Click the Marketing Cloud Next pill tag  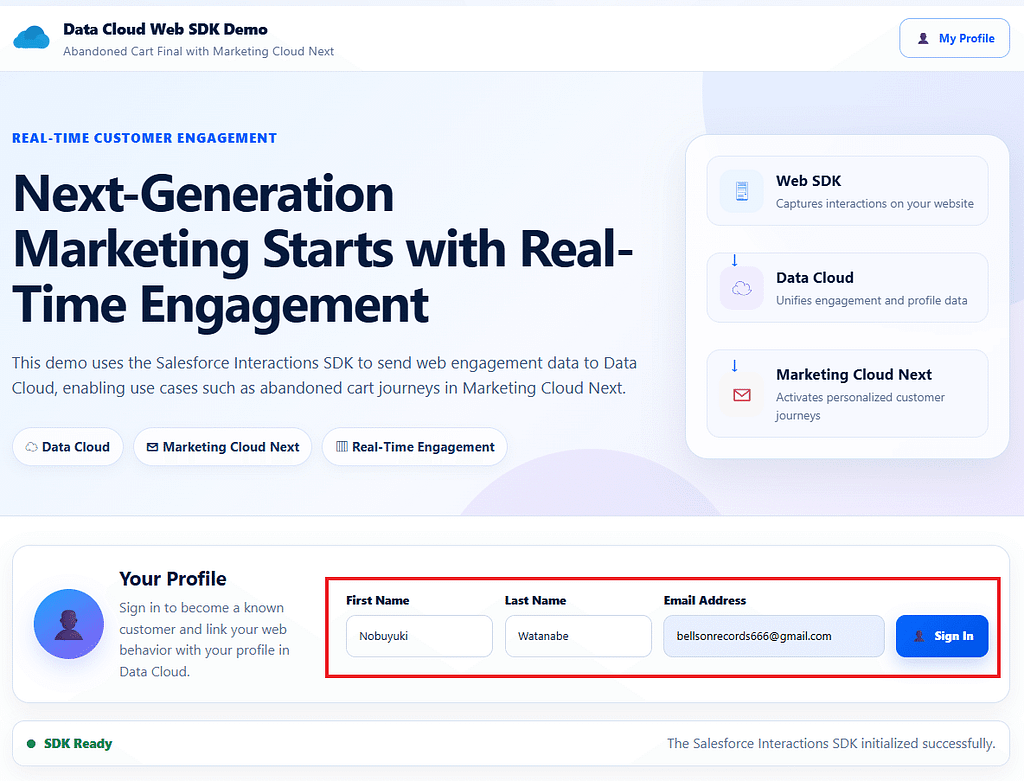(223, 447)
